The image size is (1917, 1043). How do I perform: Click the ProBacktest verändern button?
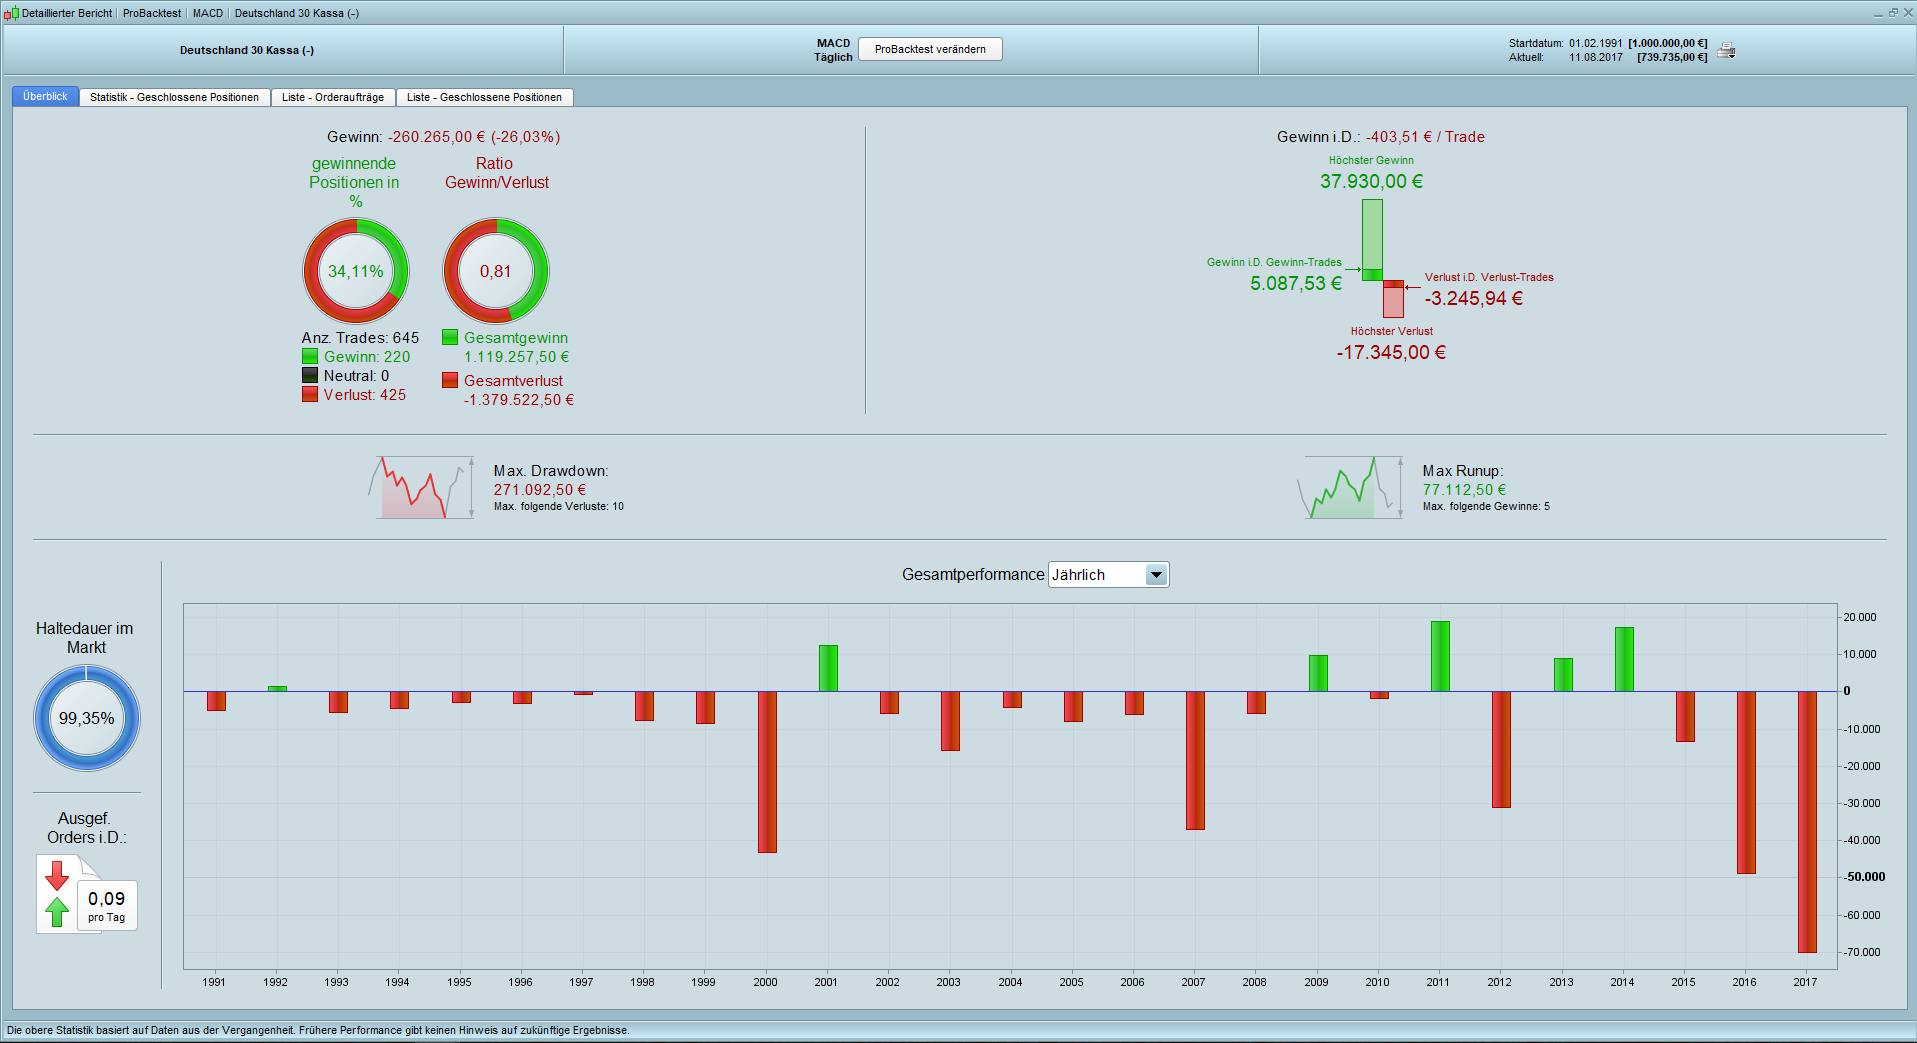tap(930, 49)
